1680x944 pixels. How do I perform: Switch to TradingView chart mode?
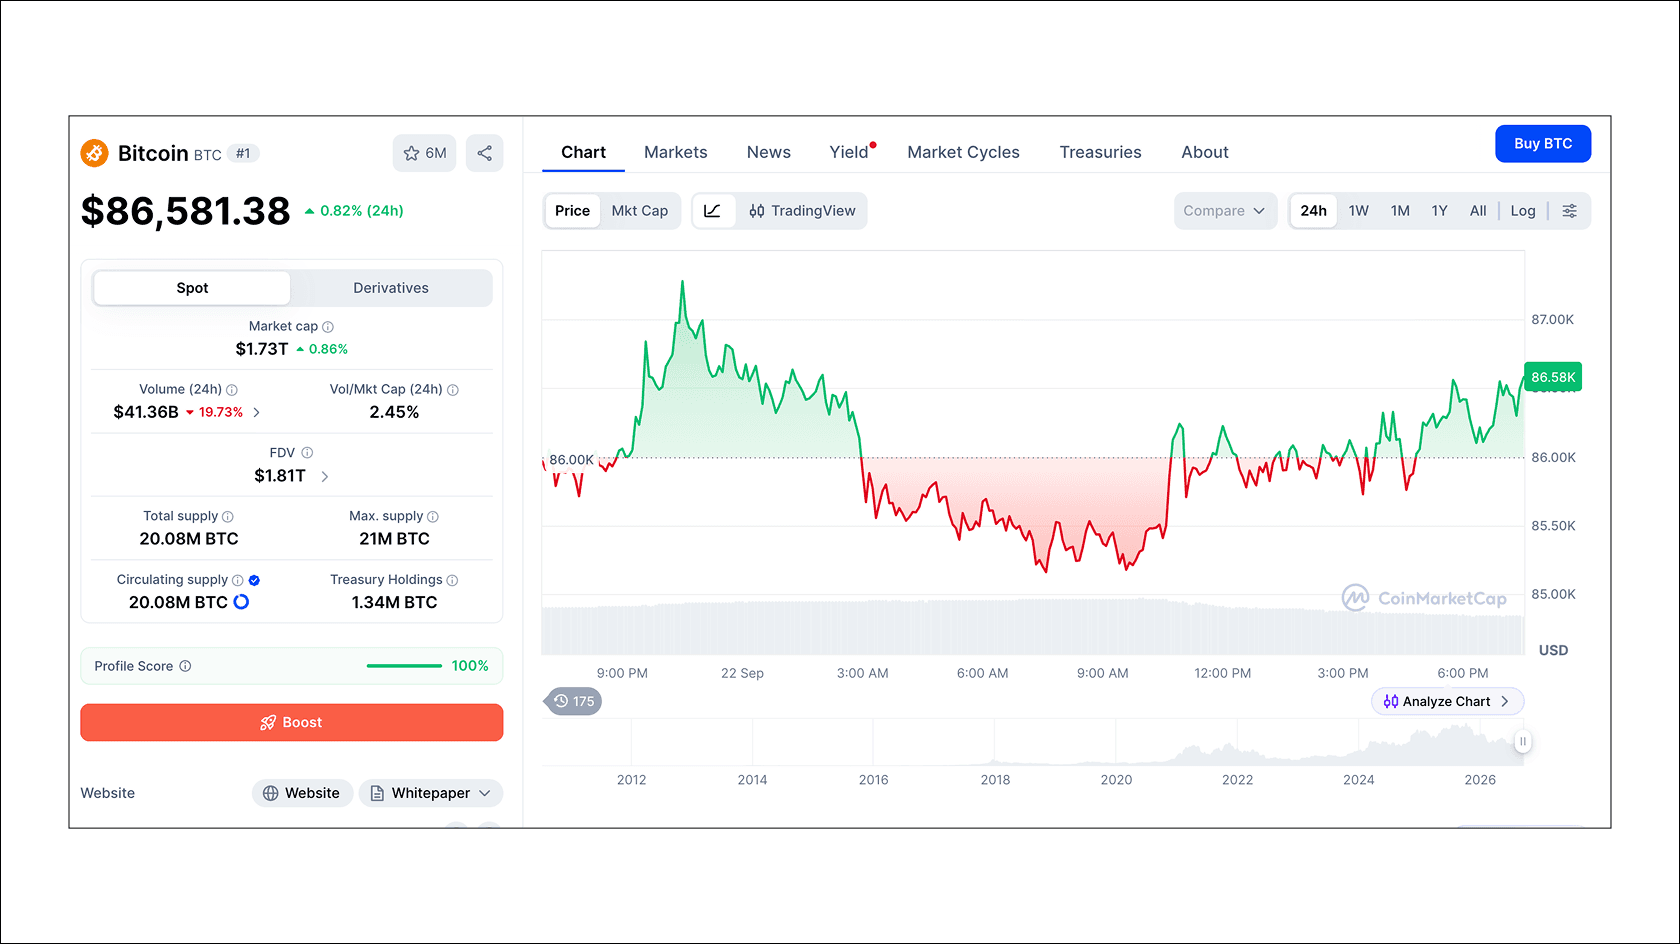tap(802, 211)
